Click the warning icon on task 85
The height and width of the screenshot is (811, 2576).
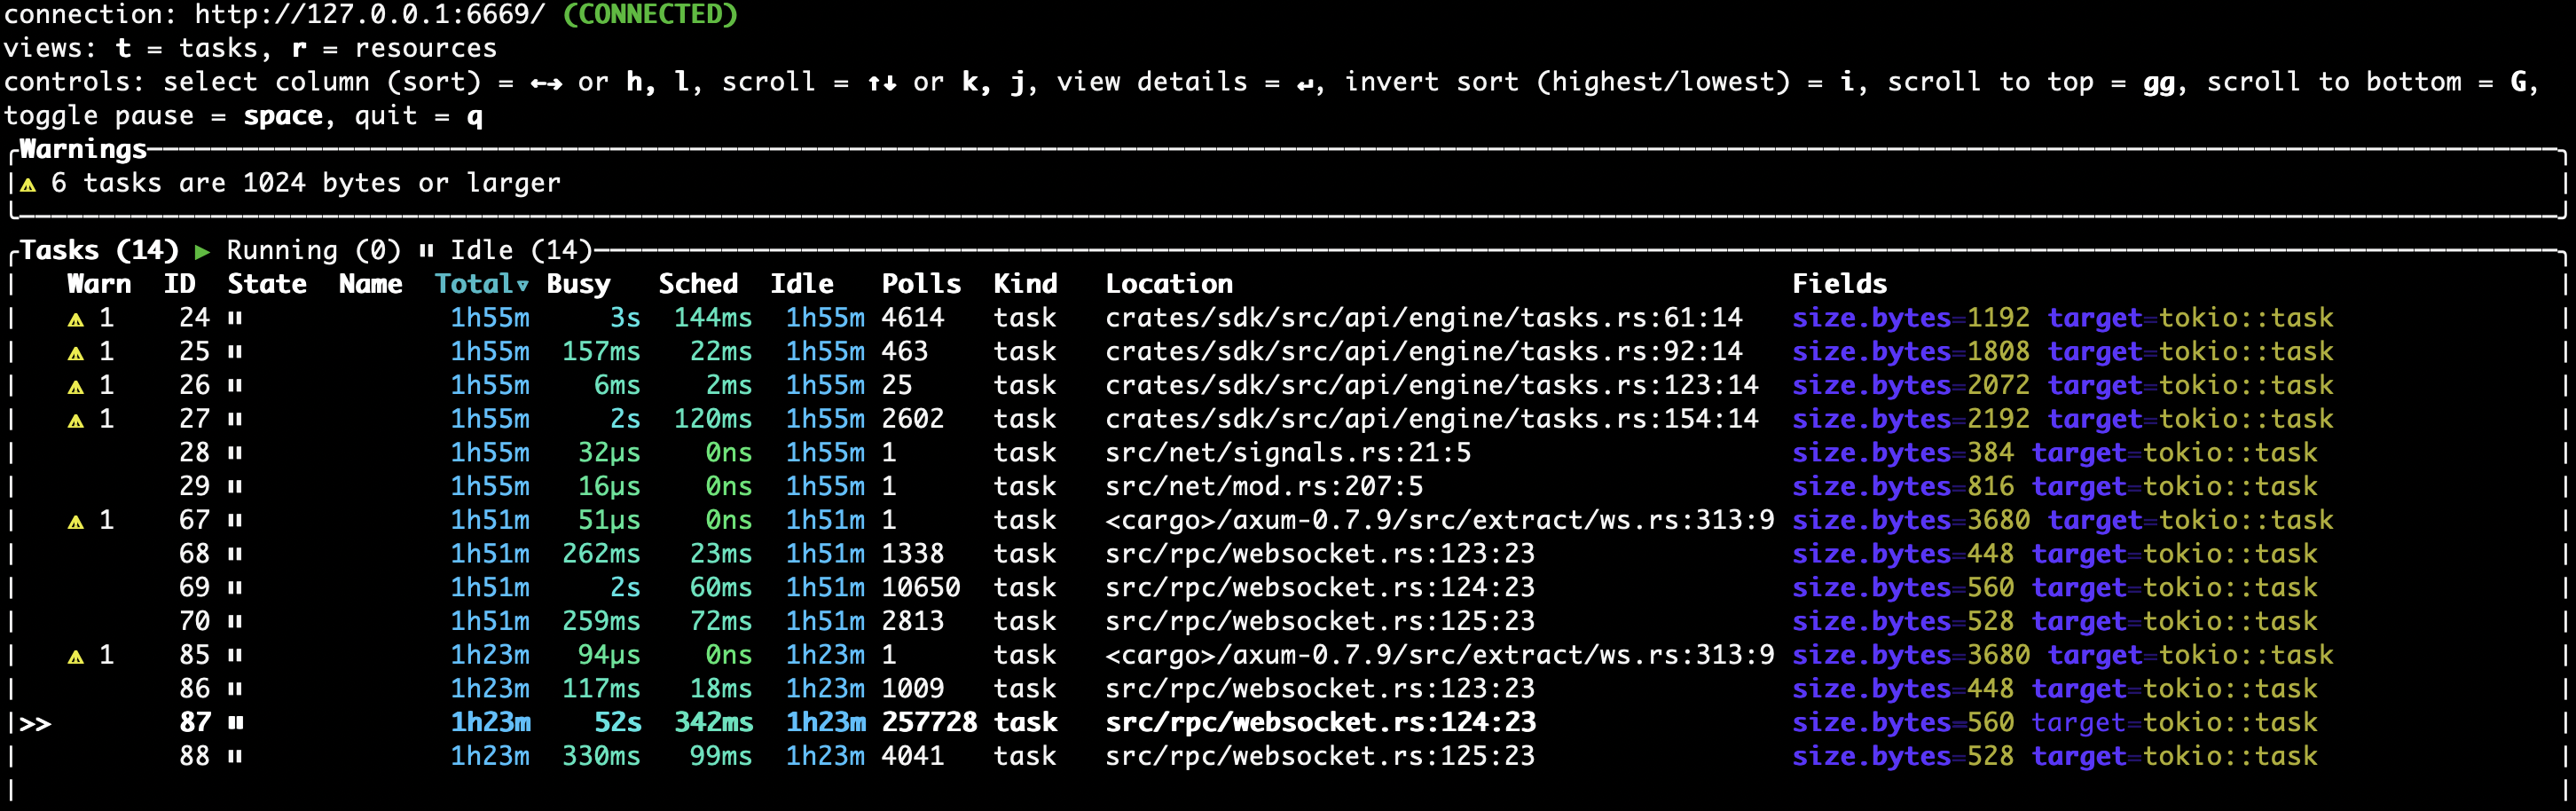point(75,656)
